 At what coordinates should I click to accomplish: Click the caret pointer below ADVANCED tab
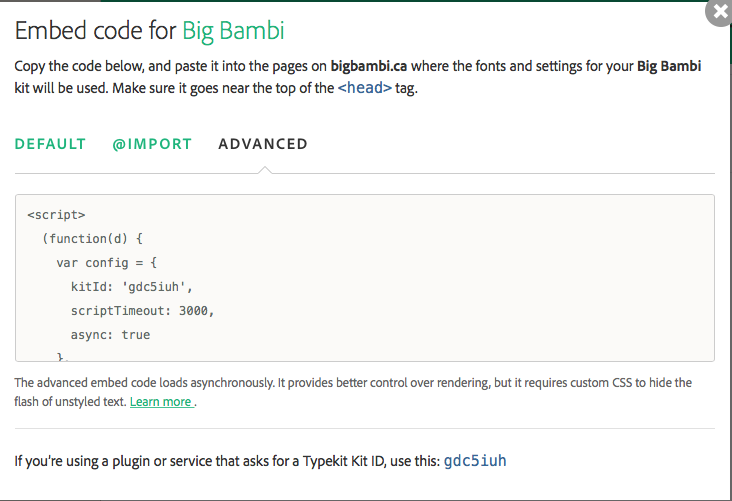pos(263,168)
